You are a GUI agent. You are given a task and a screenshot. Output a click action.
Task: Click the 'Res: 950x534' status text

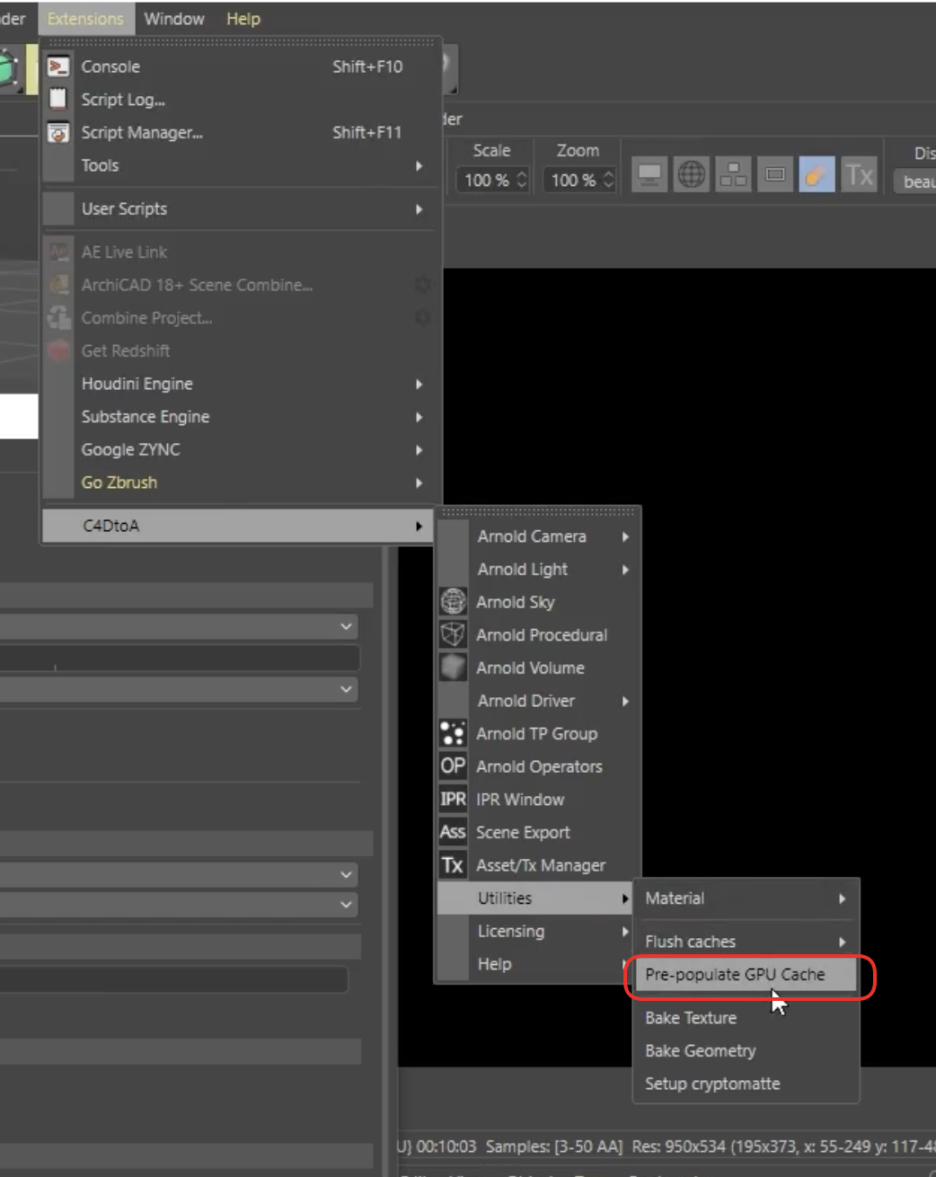pos(679,1147)
